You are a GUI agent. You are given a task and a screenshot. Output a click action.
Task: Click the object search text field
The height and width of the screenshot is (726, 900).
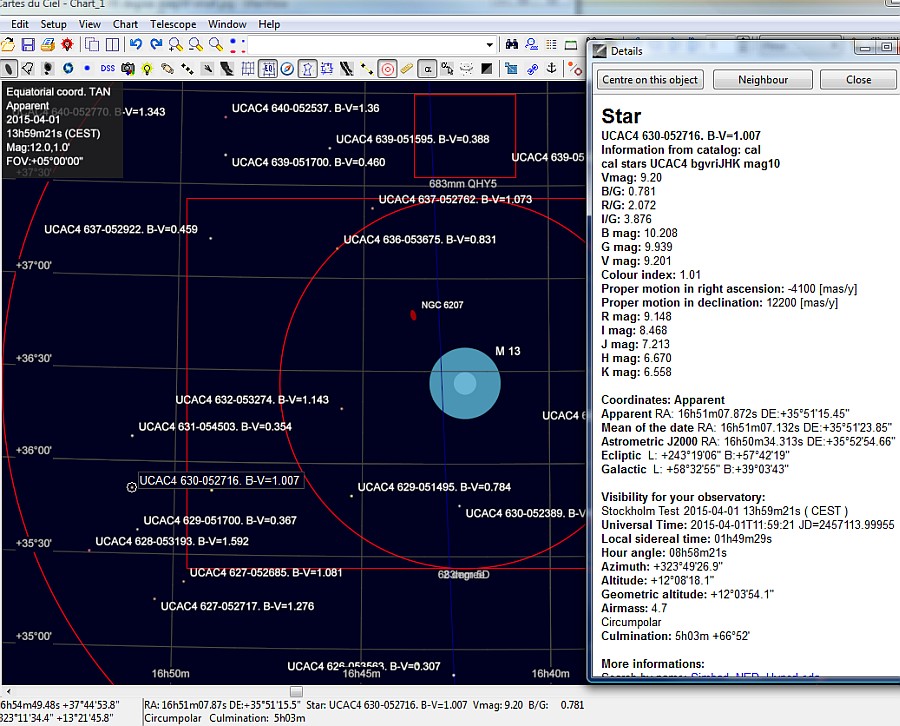[366, 45]
